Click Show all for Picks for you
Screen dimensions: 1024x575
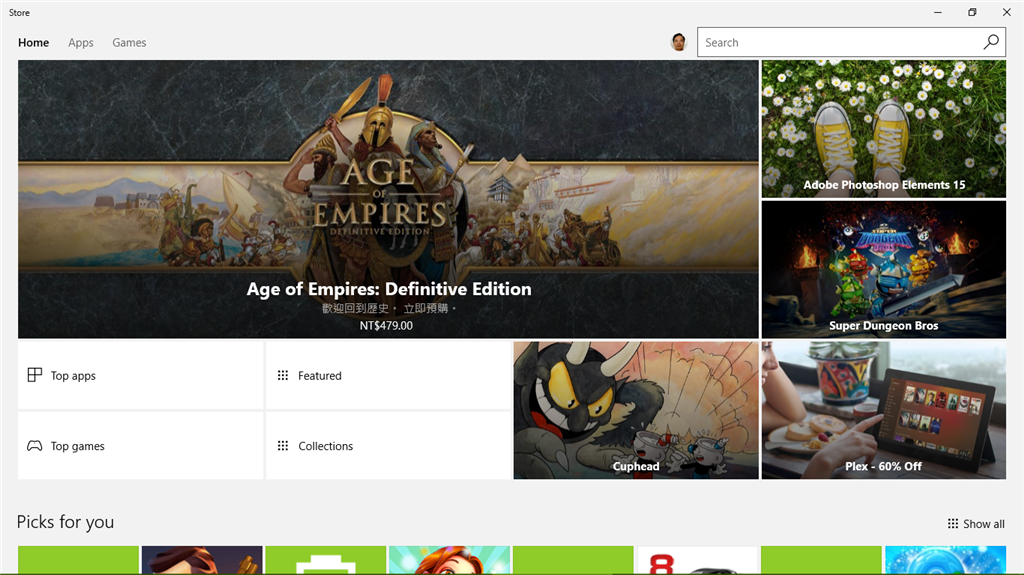[976, 524]
